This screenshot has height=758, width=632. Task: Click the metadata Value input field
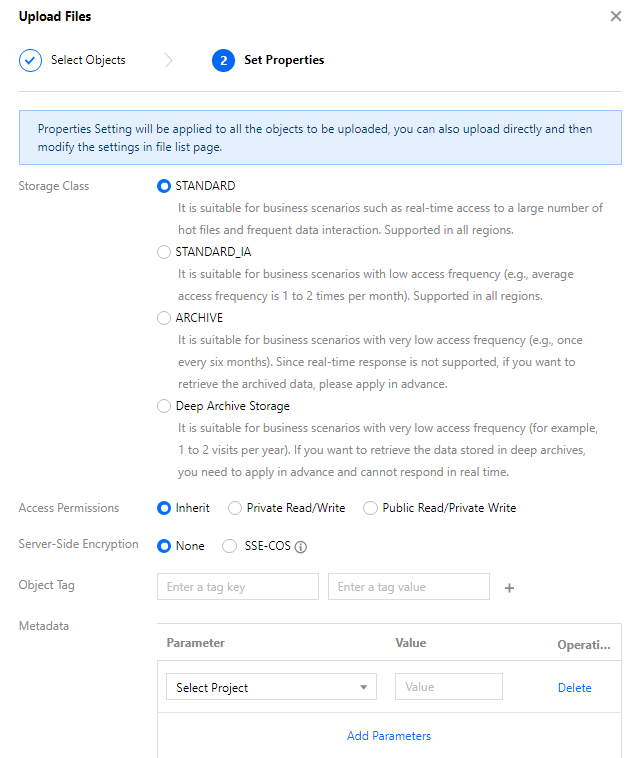pyautogui.click(x=449, y=687)
